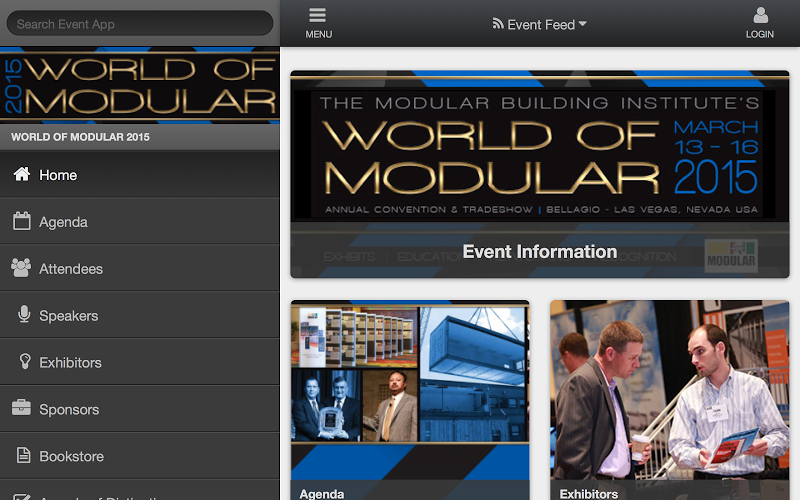This screenshot has height=500, width=800.
Task: Click the Exhibitors tile caption
Action: (x=589, y=493)
